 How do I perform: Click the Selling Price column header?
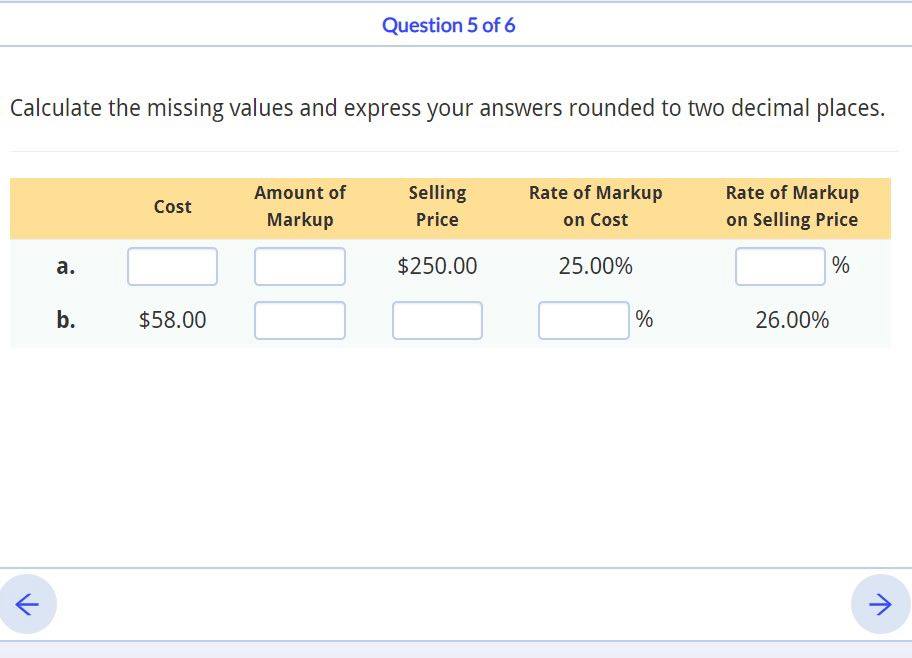pyautogui.click(x=437, y=206)
